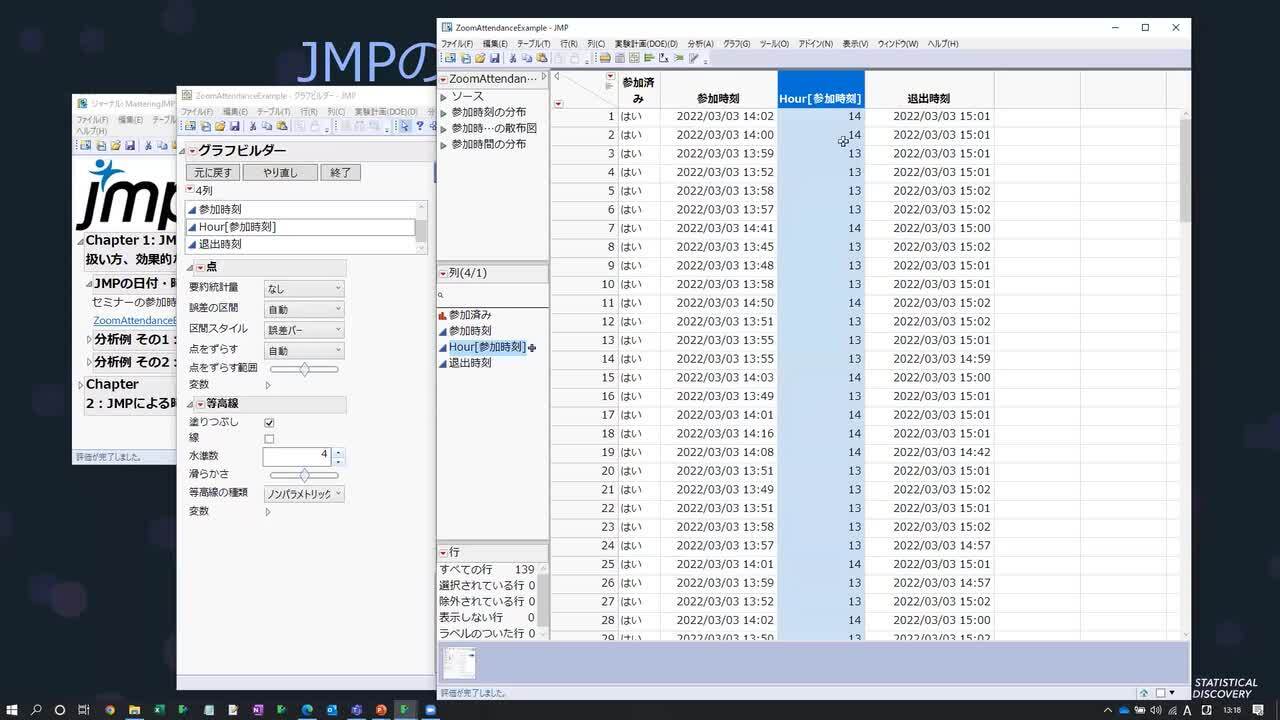The image size is (1280, 720).
Task: Click help question-mark tool in Graph Builder toolbar
Action: tap(420, 126)
